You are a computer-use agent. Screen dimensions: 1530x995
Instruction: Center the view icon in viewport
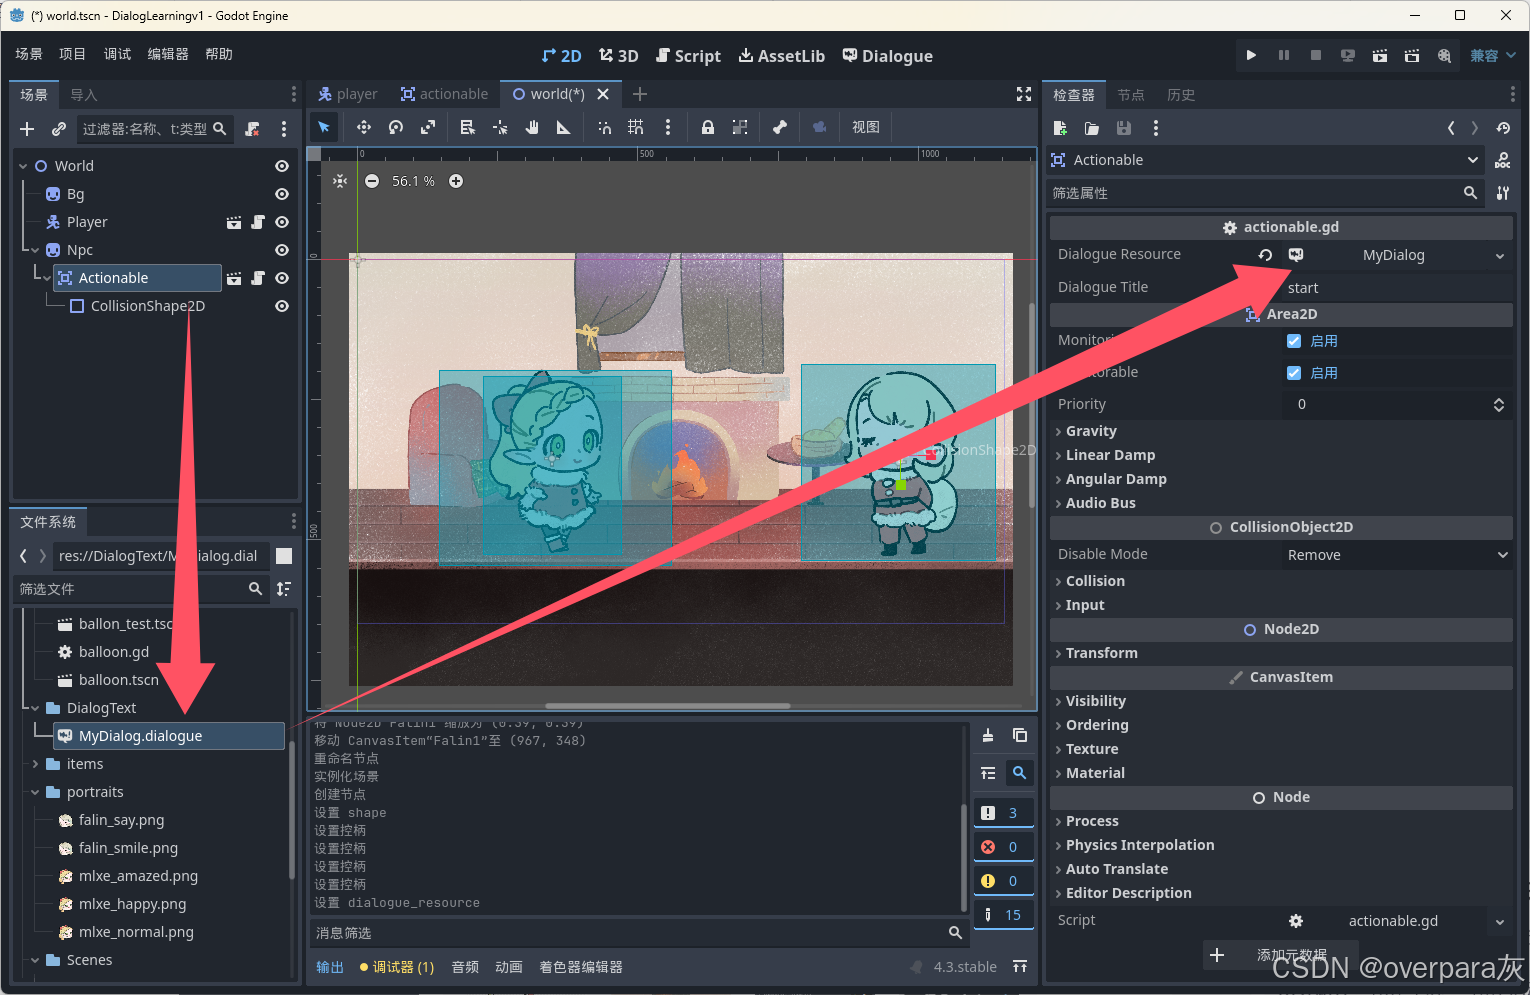(x=340, y=181)
